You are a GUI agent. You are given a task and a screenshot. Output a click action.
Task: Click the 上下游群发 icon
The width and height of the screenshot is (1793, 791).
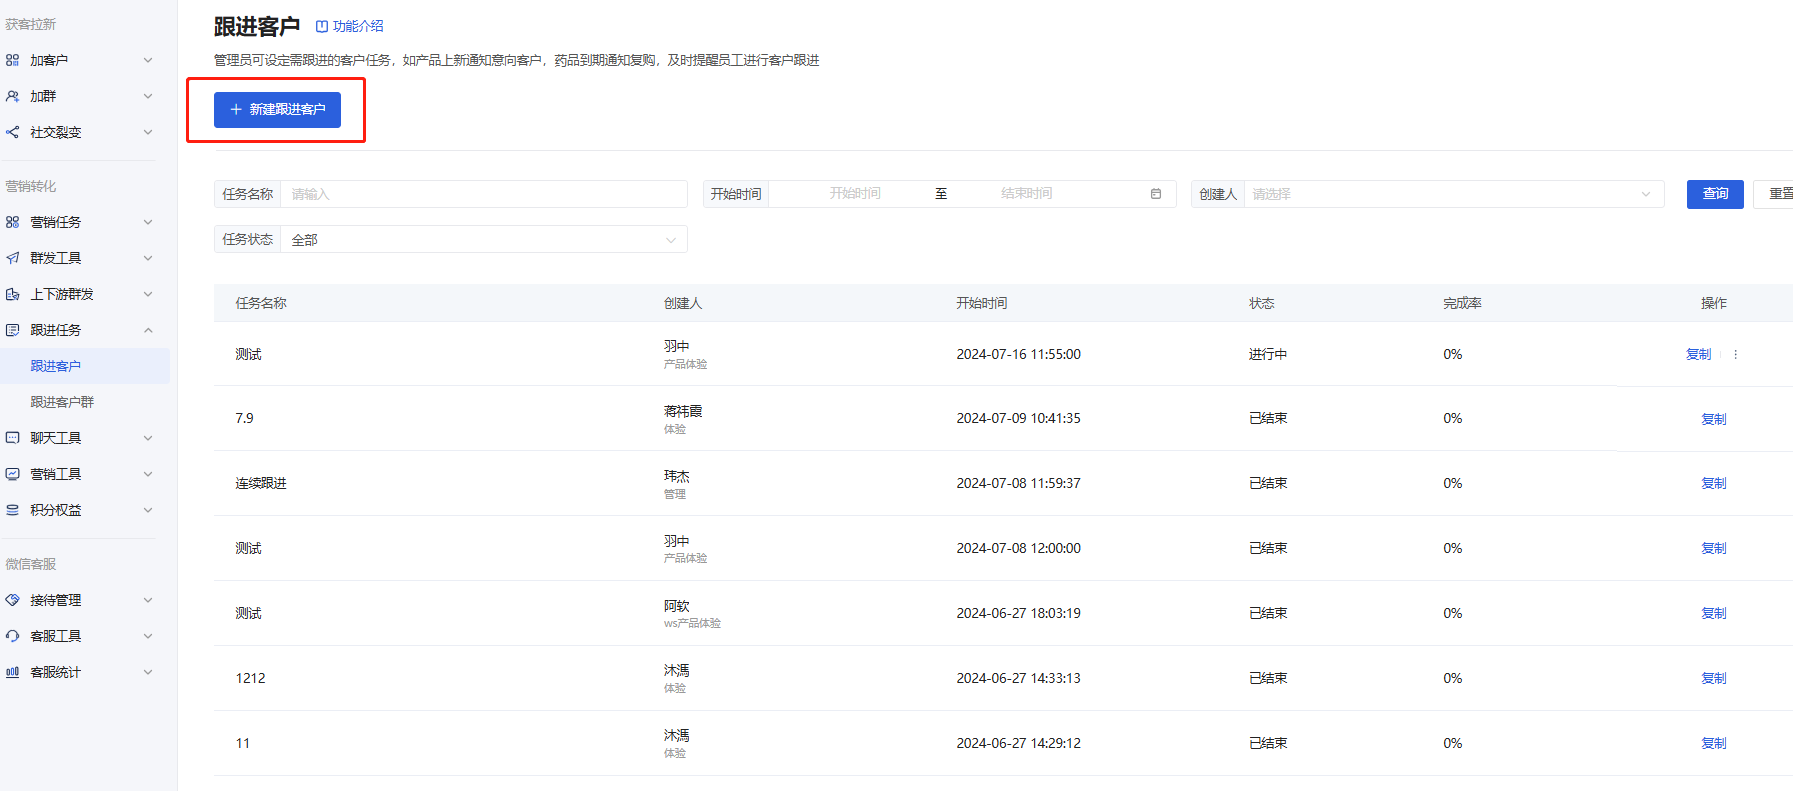coord(12,294)
